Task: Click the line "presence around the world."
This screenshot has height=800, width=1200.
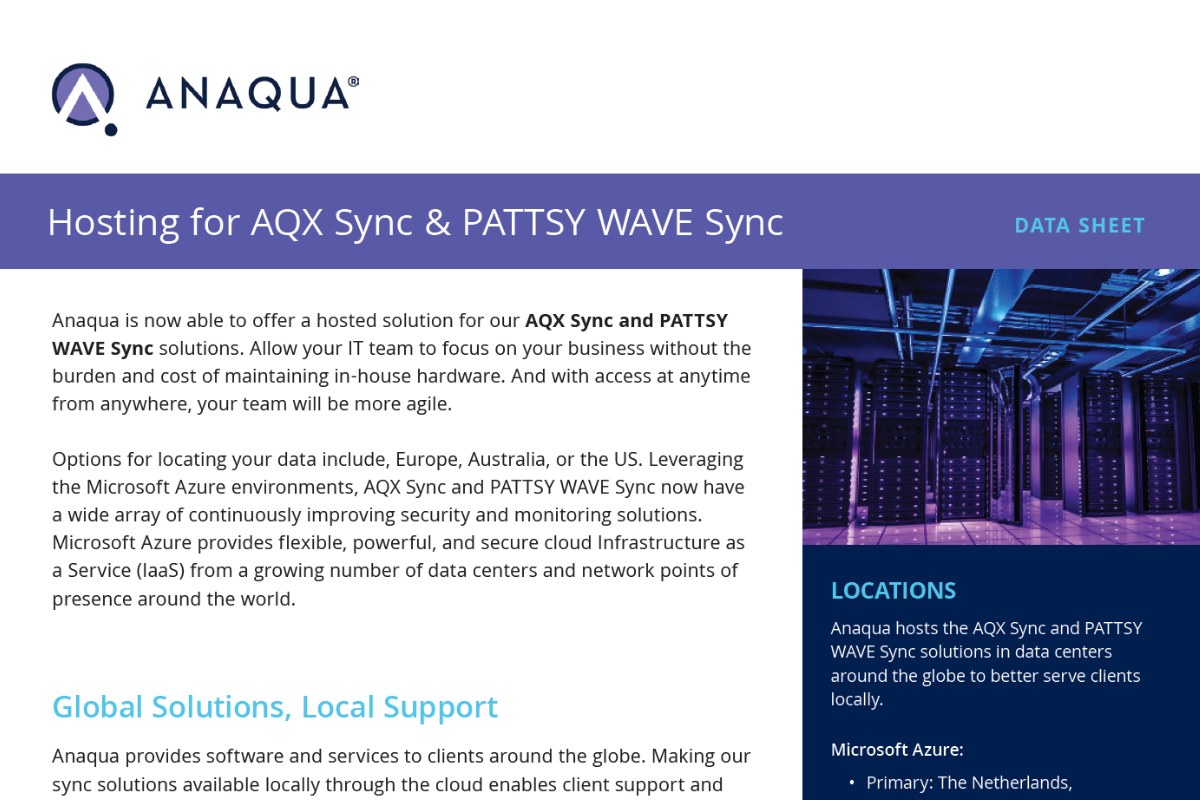Action: (174, 600)
